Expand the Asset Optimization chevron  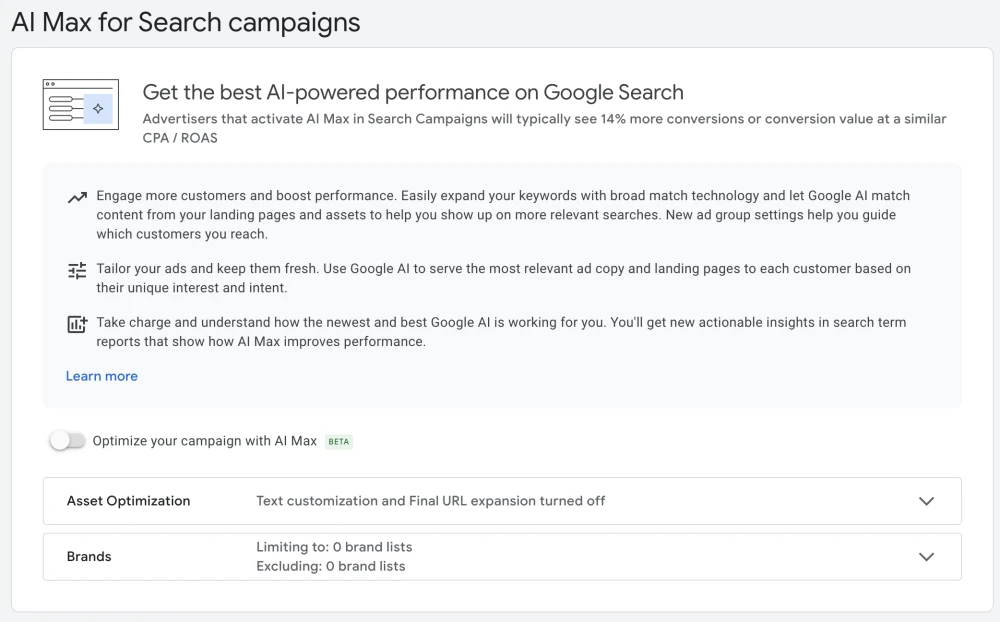(x=926, y=501)
